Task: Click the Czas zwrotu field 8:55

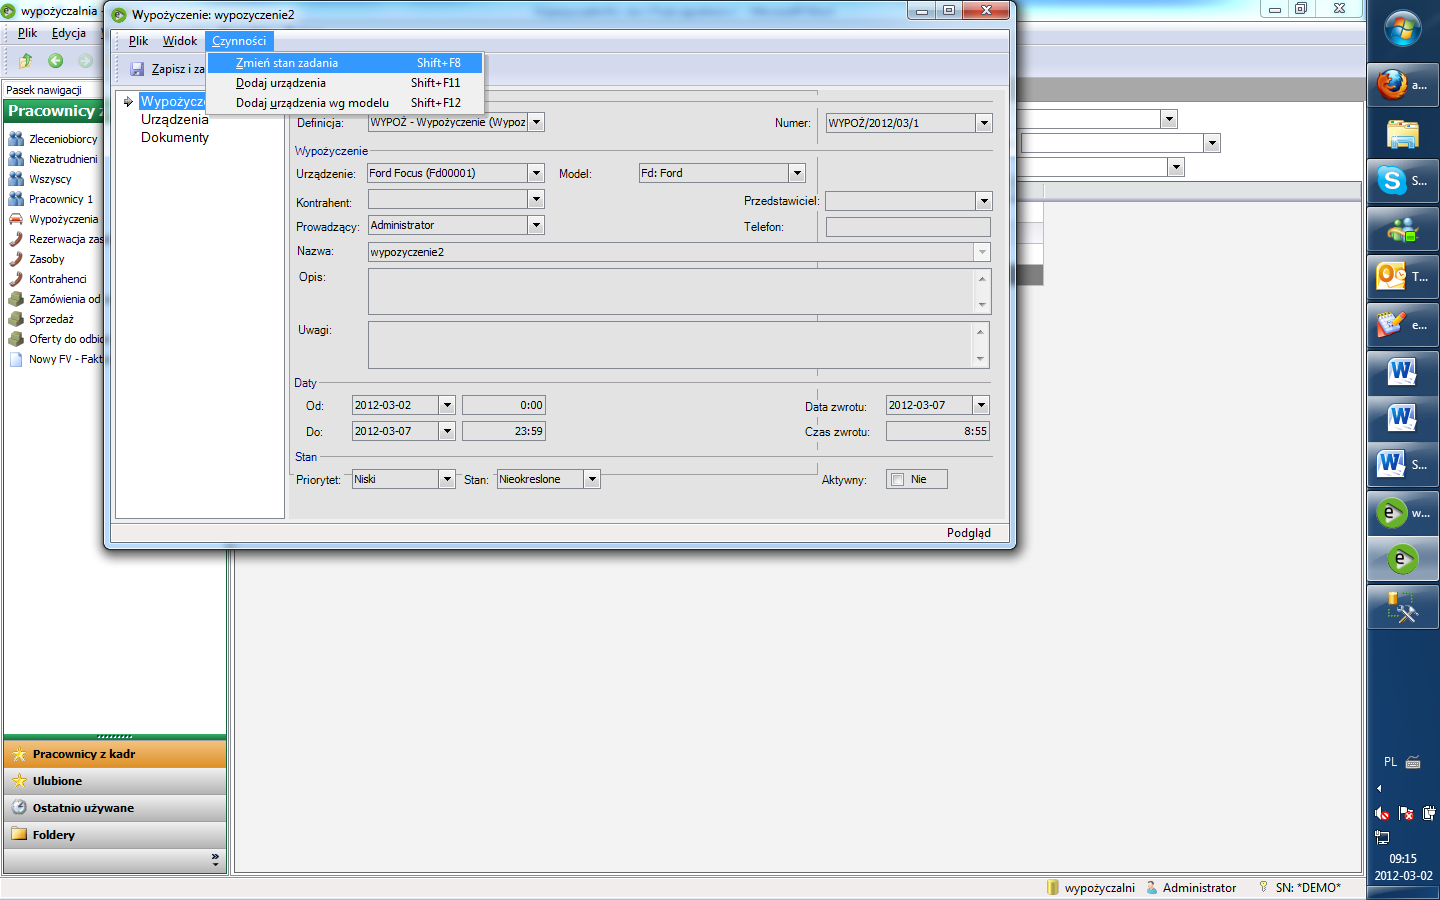Action: click(x=938, y=431)
